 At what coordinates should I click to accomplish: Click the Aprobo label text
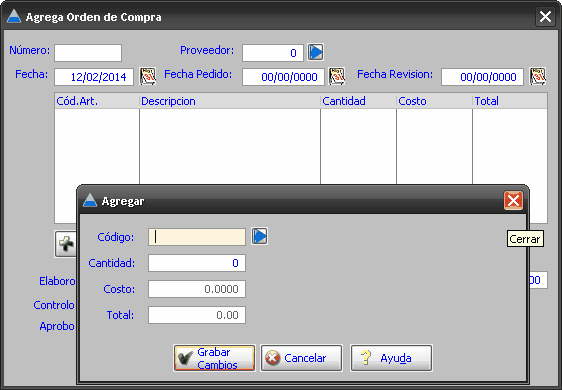[x=57, y=326]
